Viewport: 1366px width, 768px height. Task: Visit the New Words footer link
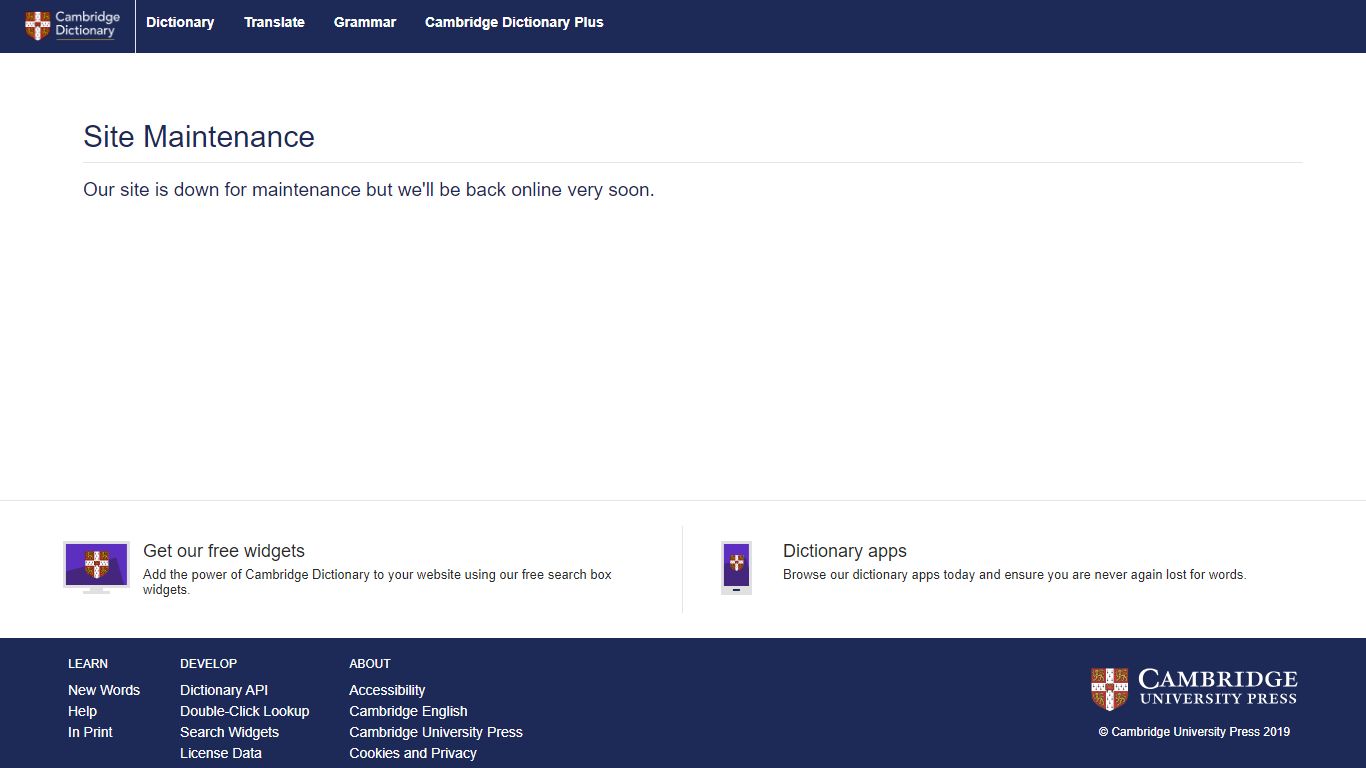coord(104,690)
